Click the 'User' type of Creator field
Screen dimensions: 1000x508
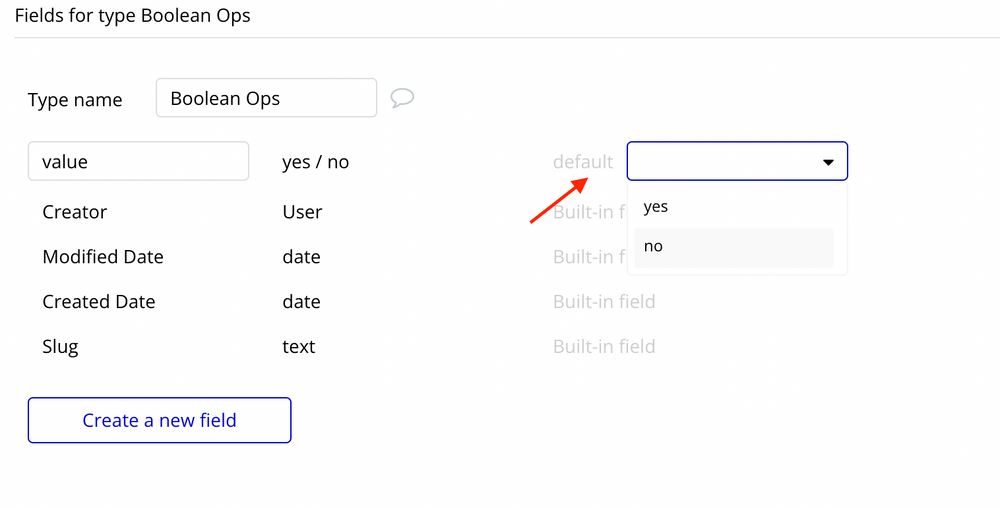point(302,212)
